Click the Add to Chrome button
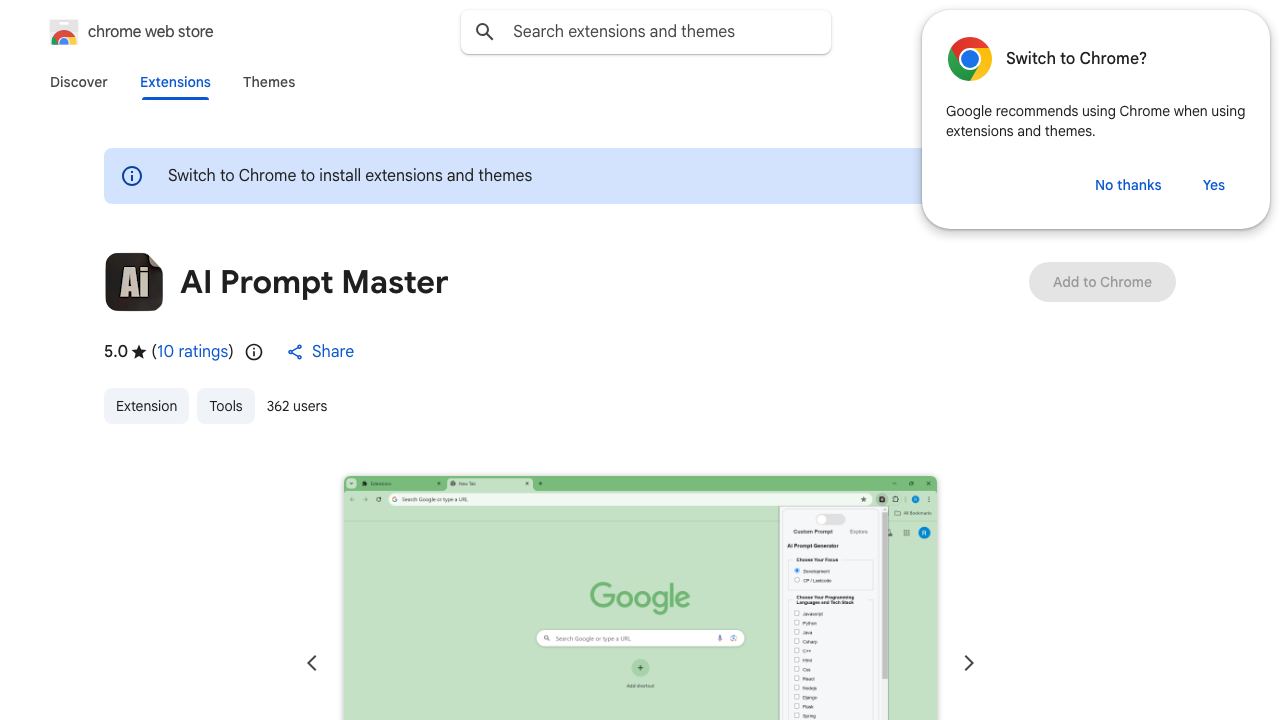 (1102, 282)
